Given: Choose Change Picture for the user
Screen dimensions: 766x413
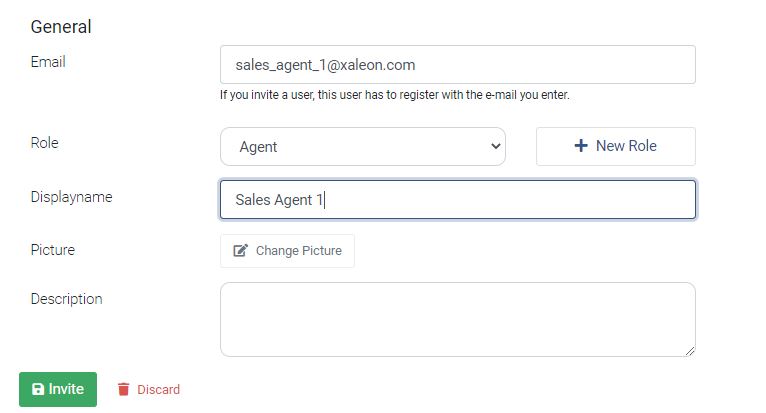Looking at the screenshot, I should pos(287,251).
